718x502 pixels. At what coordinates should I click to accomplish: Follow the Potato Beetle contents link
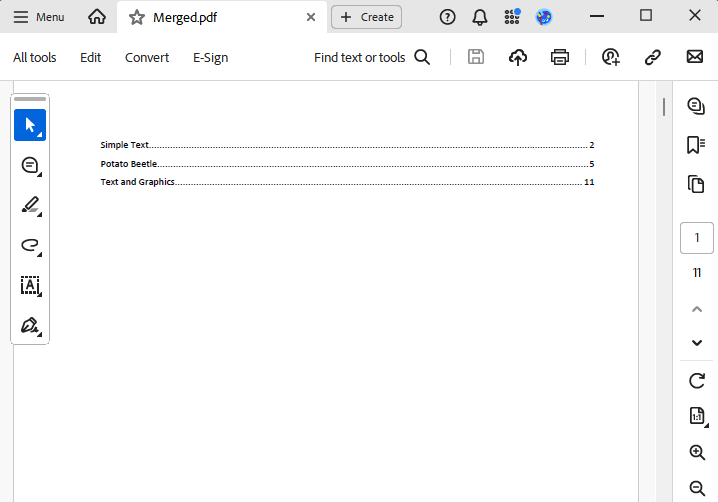pos(129,164)
